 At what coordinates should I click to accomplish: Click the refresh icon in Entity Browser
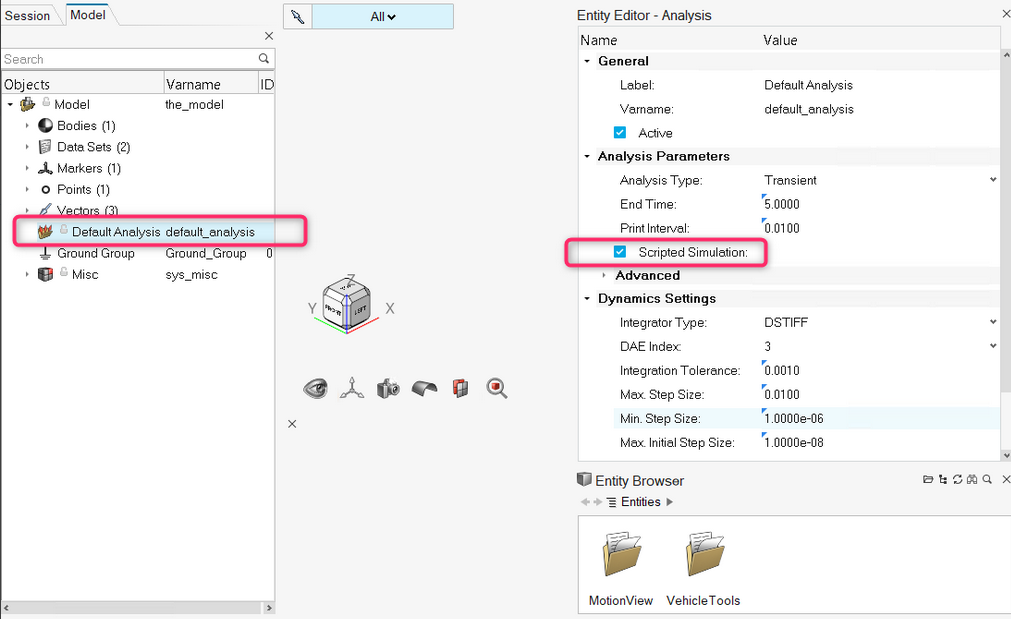957,480
